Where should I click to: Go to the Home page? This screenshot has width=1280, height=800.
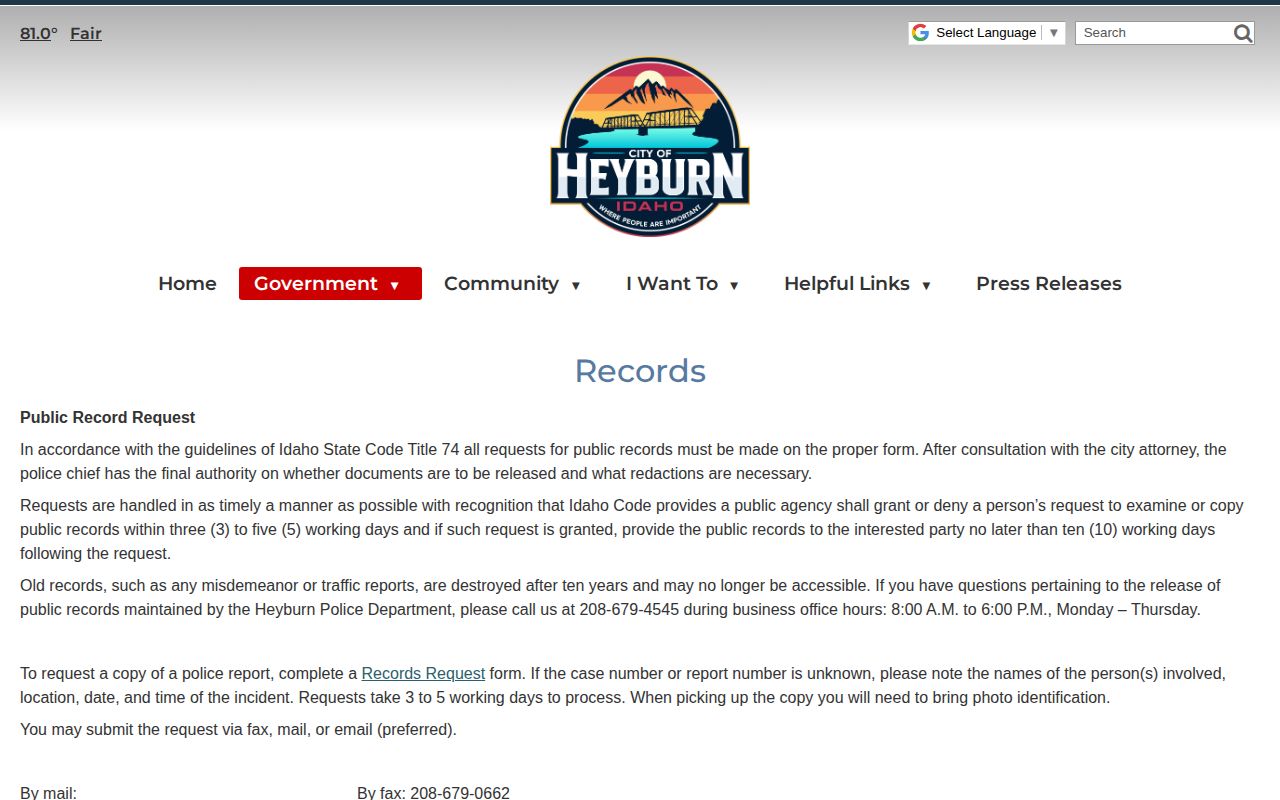pos(187,283)
